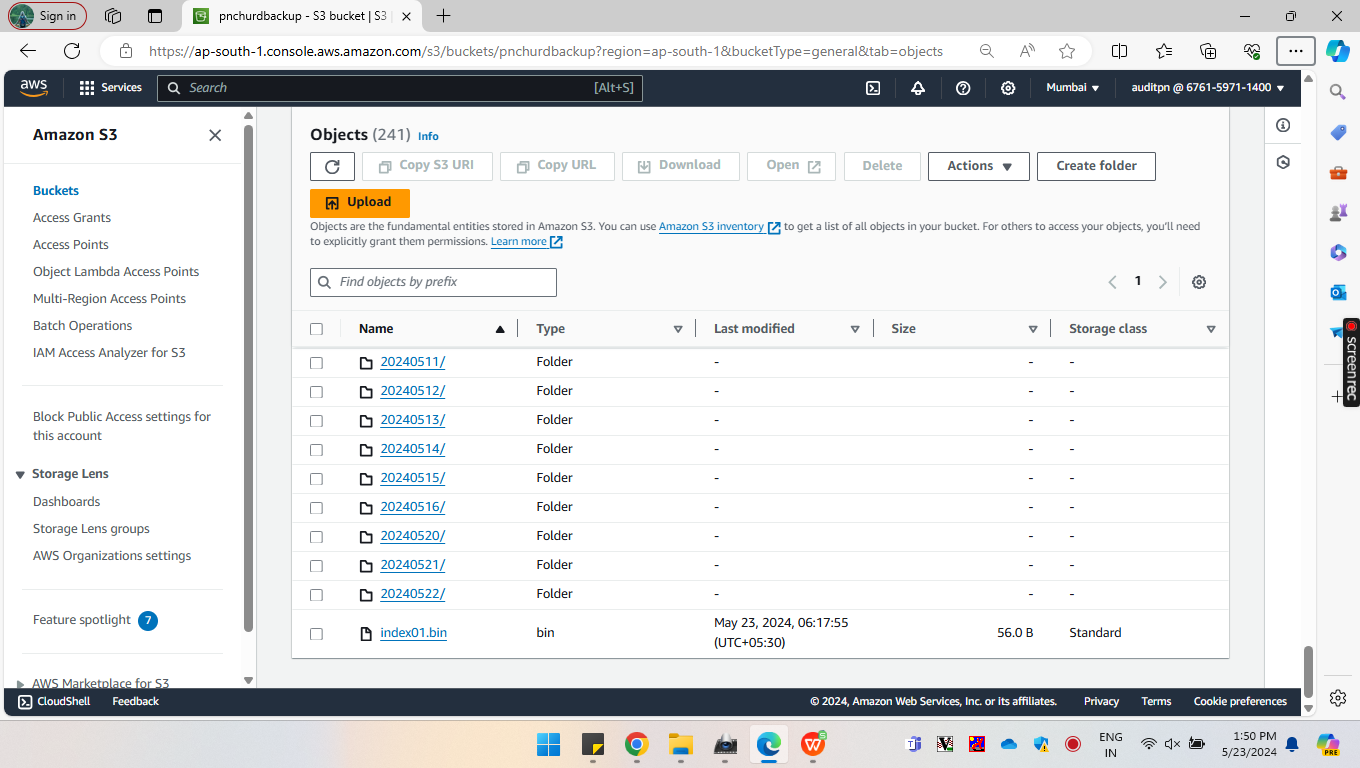Open the Amazon S3 inventory link
Viewport: 1360px width, 768px height.
[719, 227]
